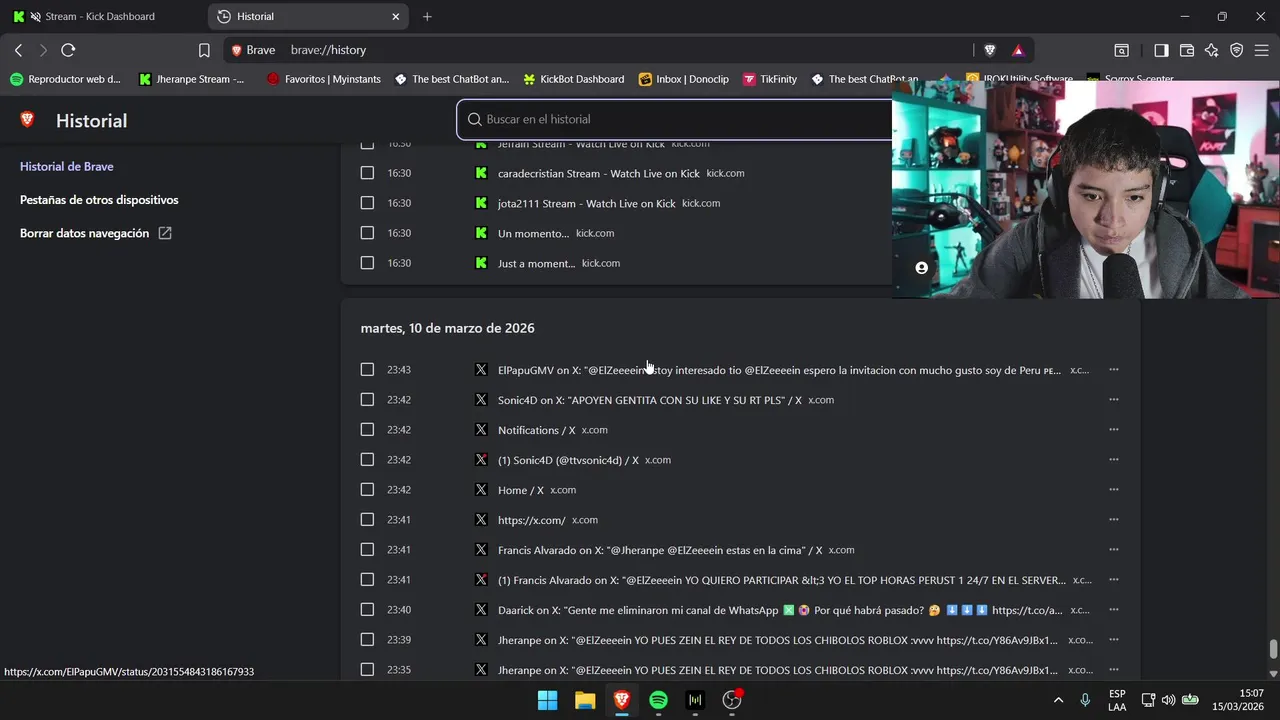
Task: Open Borrar datos navegación
Action: click(x=95, y=233)
